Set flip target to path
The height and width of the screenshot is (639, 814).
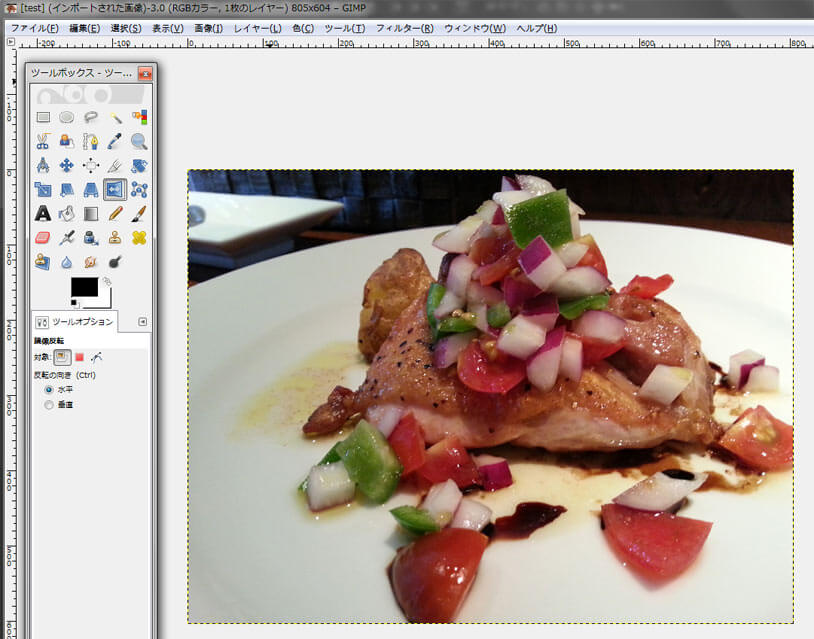97,357
